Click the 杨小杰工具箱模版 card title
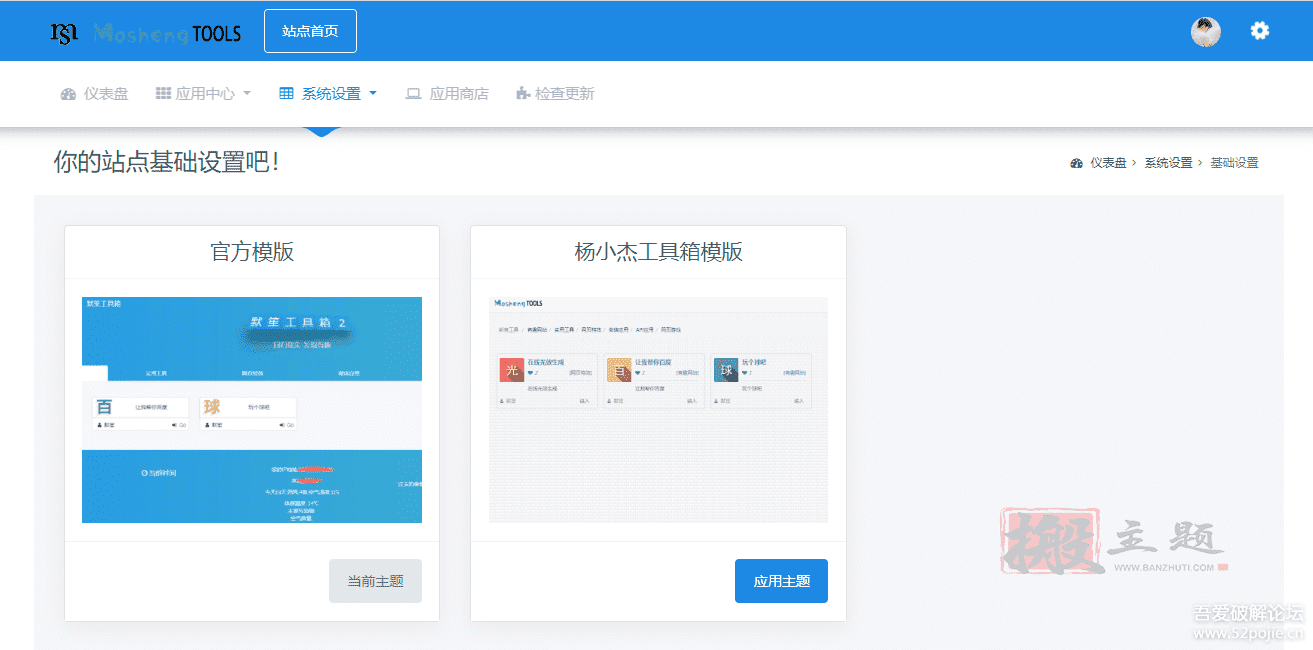 pyautogui.click(x=658, y=252)
